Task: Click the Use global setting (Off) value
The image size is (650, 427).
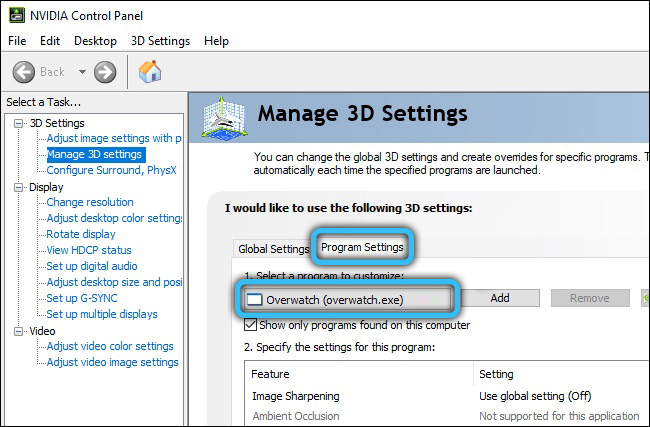Action: (535, 396)
